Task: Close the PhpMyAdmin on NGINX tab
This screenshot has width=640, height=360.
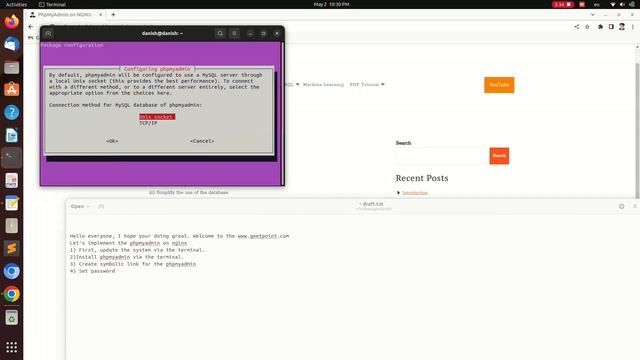Action: coord(101,15)
